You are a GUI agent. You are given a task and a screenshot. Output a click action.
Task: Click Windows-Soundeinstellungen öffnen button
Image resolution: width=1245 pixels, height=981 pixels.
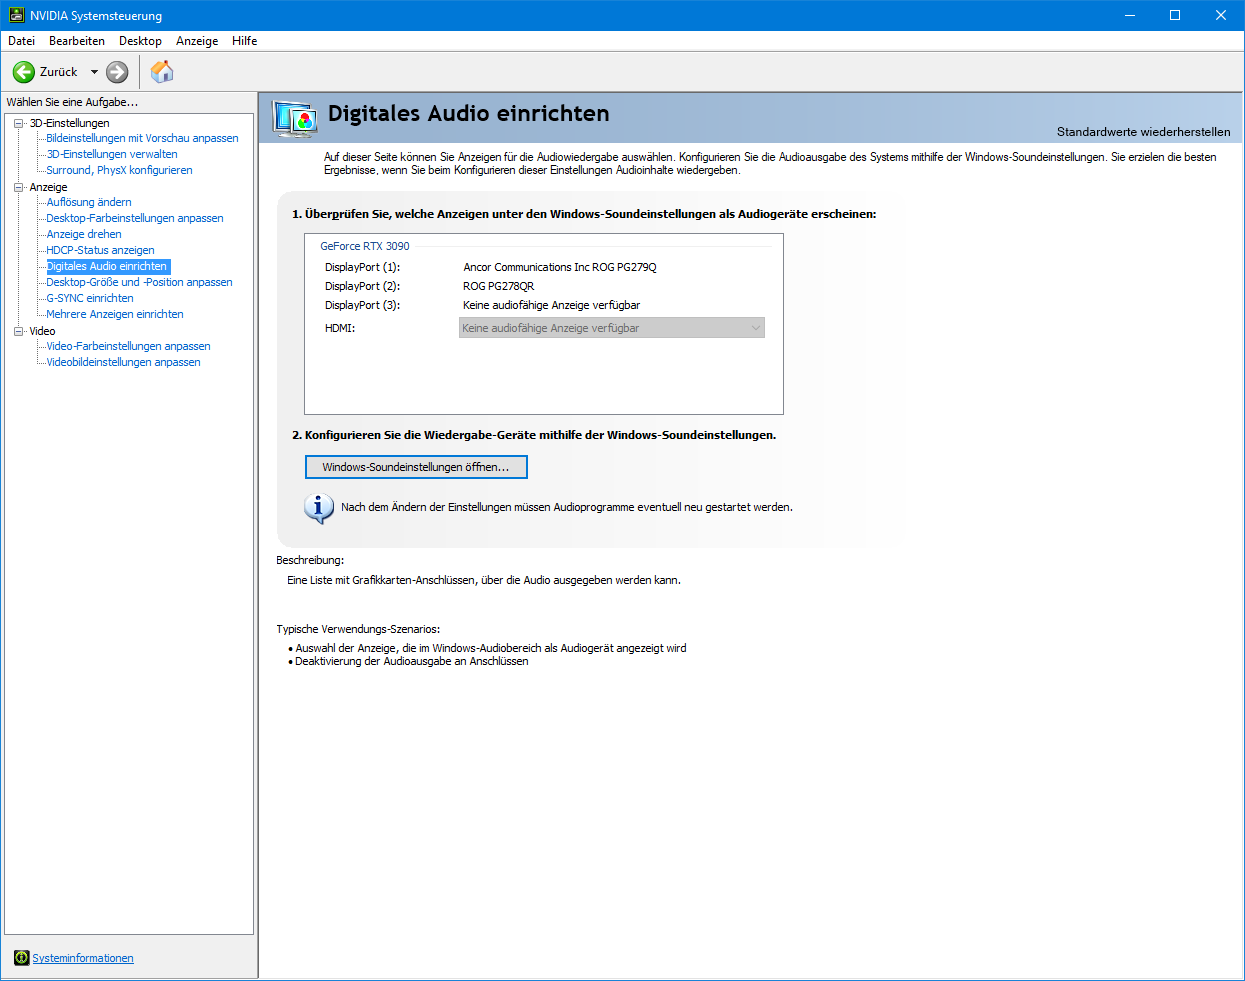coord(416,467)
